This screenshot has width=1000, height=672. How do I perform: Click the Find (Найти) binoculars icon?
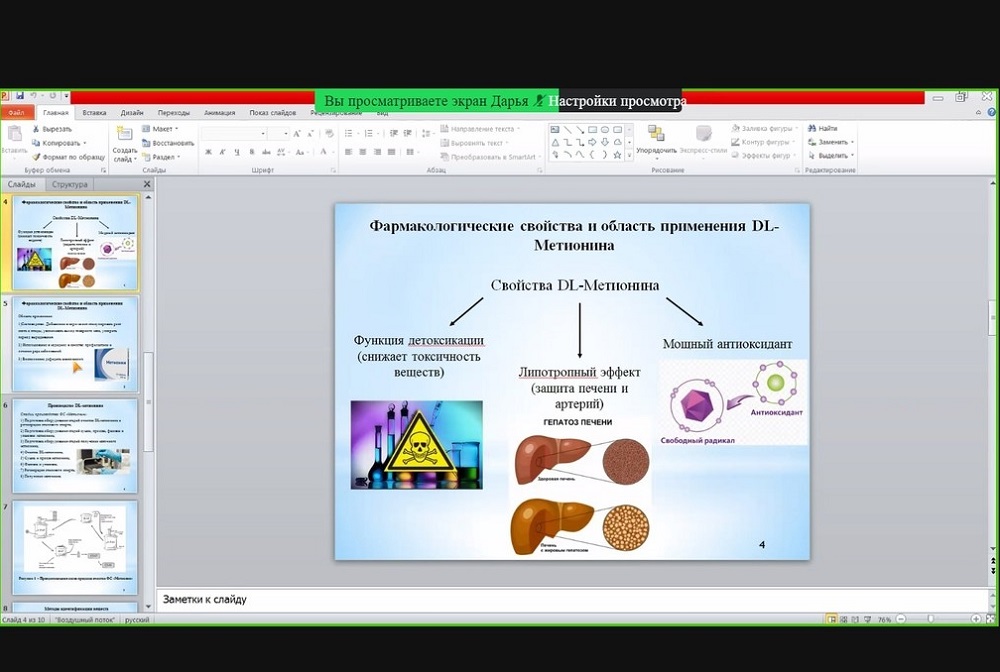(812, 129)
